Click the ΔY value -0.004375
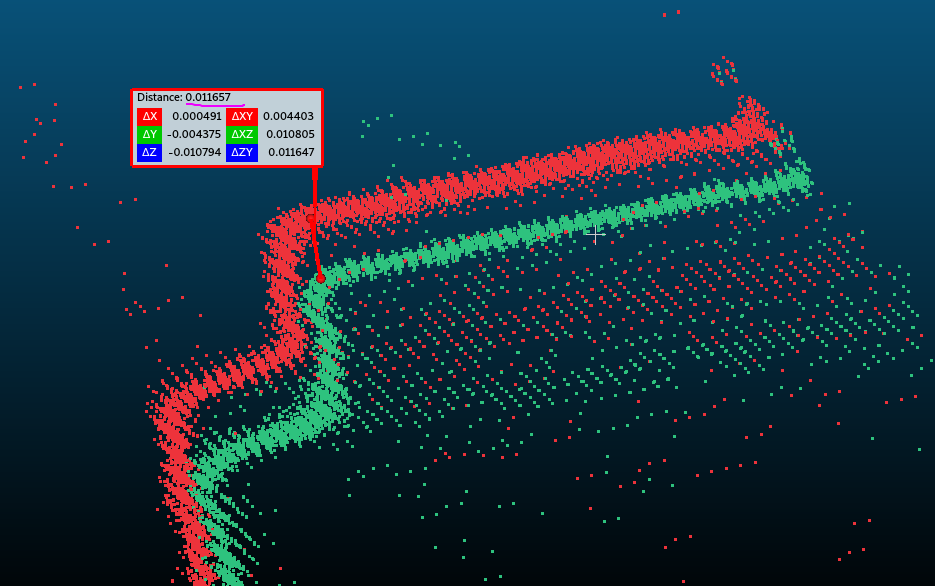This screenshot has height=586, width=935. [x=194, y=134]
